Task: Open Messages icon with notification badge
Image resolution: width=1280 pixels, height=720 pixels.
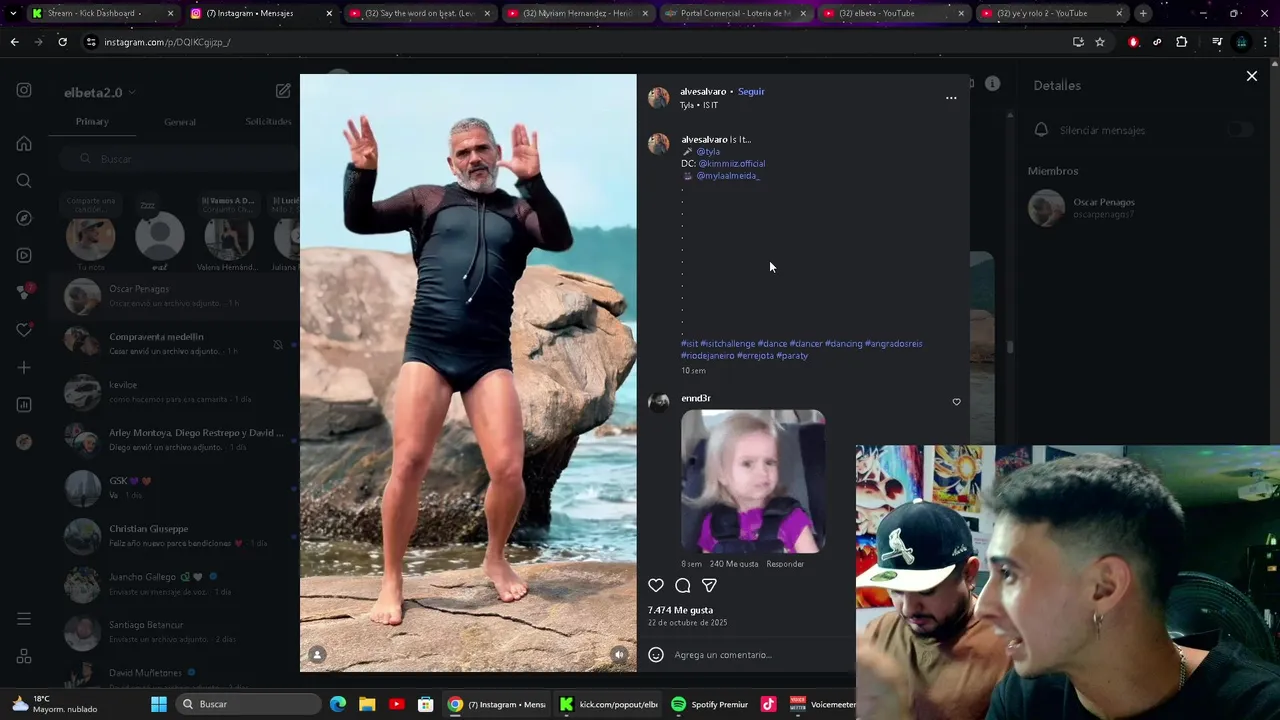Action: click(x=24, y=292)
